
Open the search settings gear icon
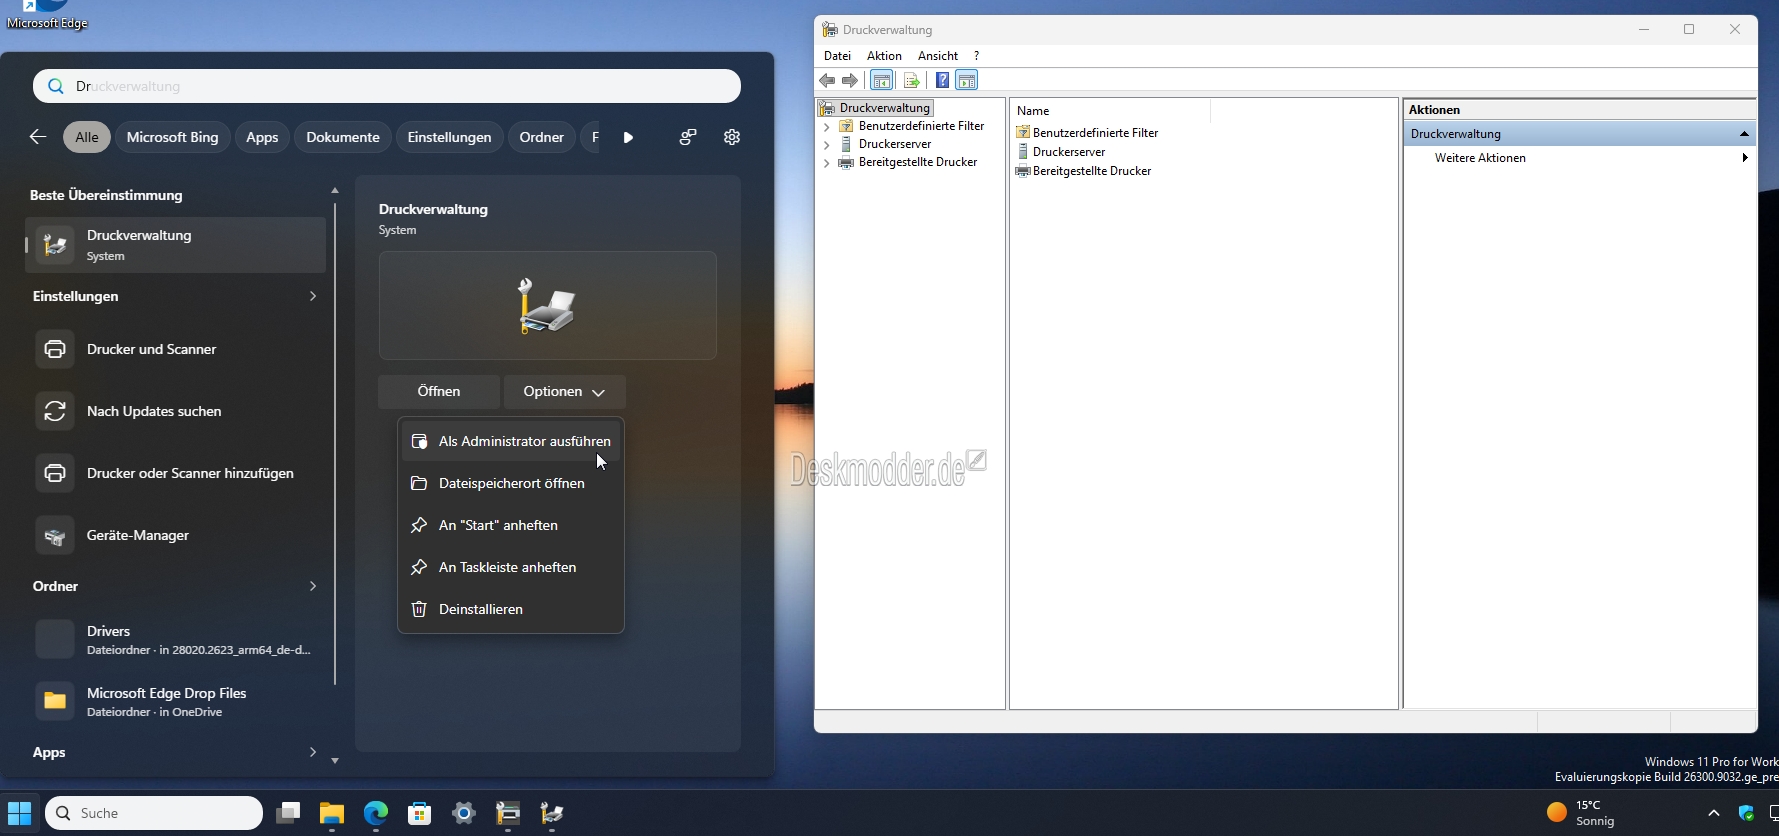(x=732, y=137)
